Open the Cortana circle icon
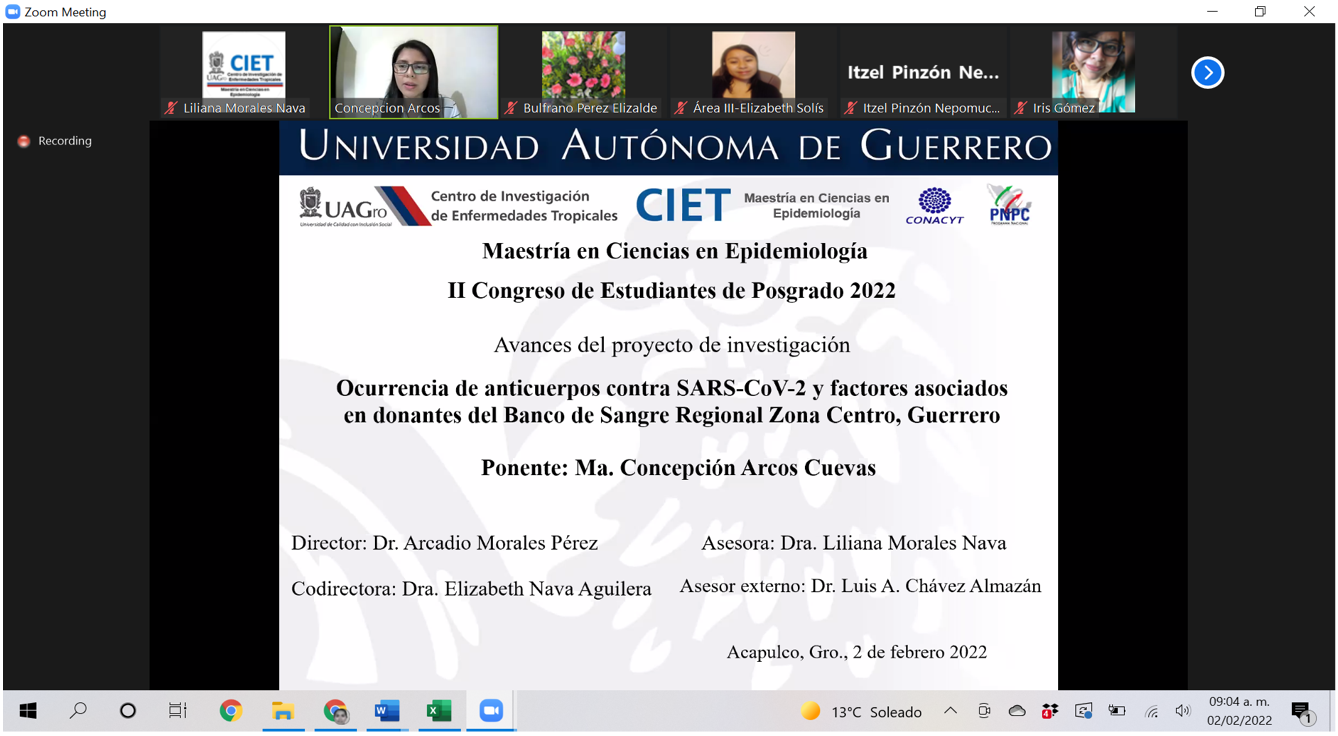1338x736 pixels. tap(128, 711)
